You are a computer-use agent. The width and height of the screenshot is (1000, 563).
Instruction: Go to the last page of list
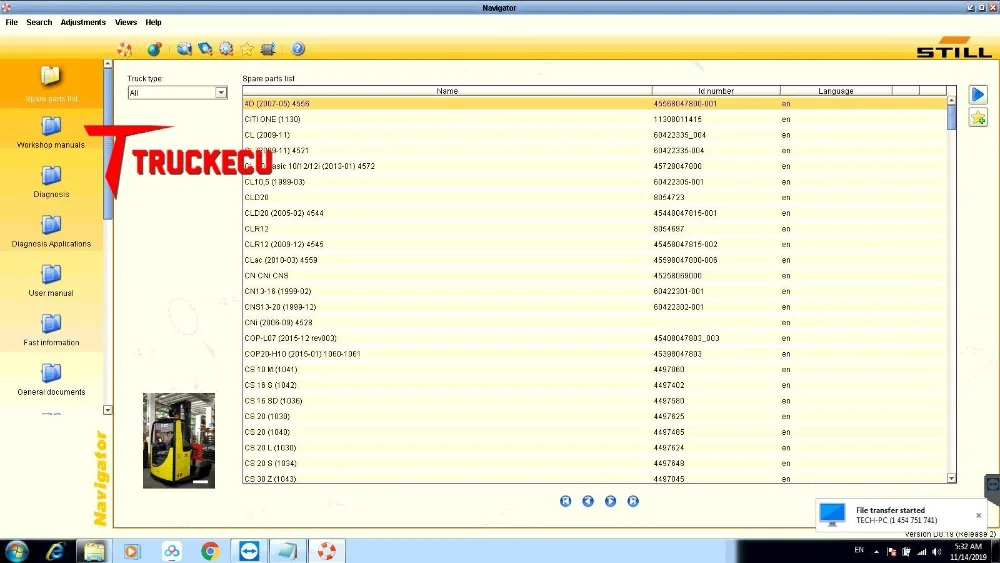[x=633, y=501]
